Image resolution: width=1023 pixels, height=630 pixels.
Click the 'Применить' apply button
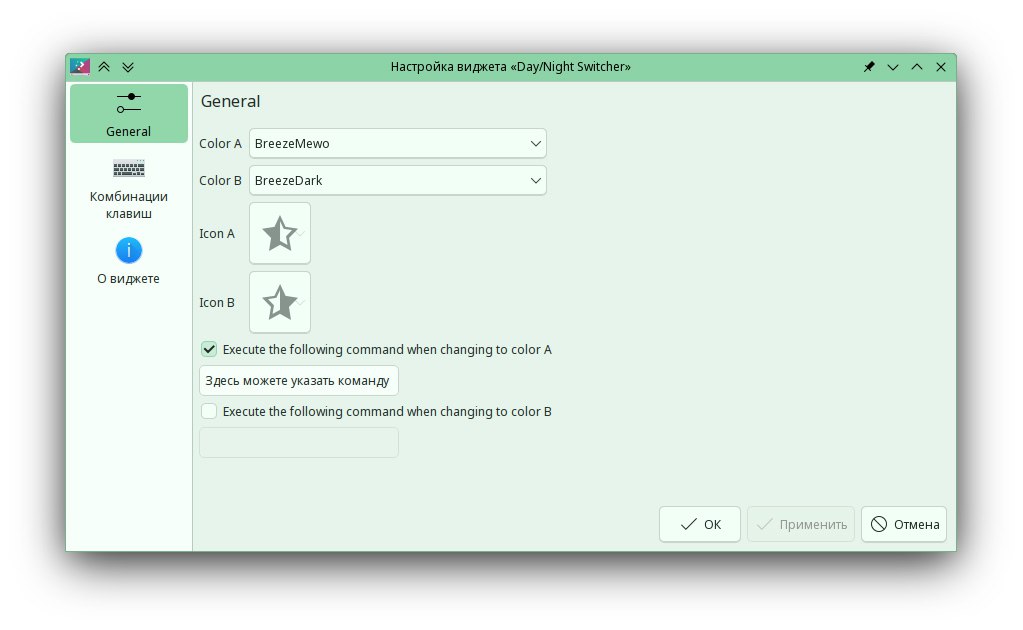pos(800,524)
